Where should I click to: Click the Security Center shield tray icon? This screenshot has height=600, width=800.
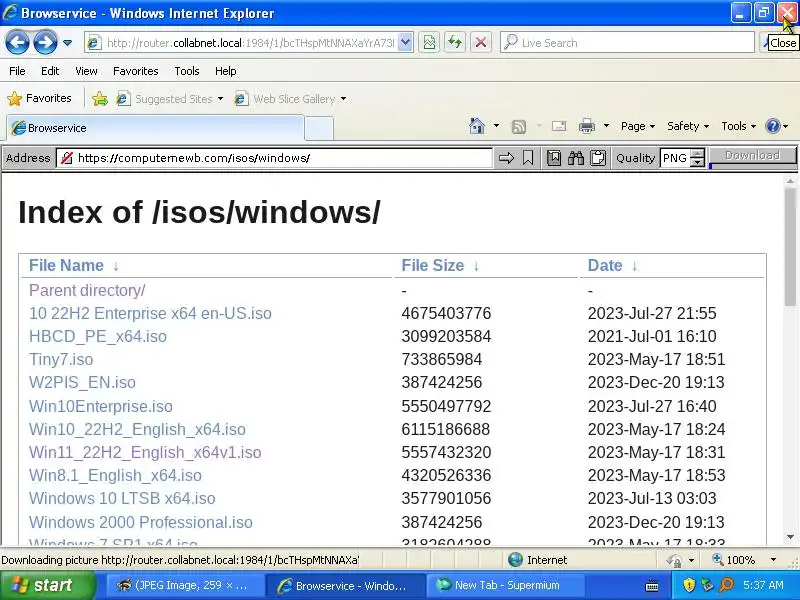(x=689, y=585)
